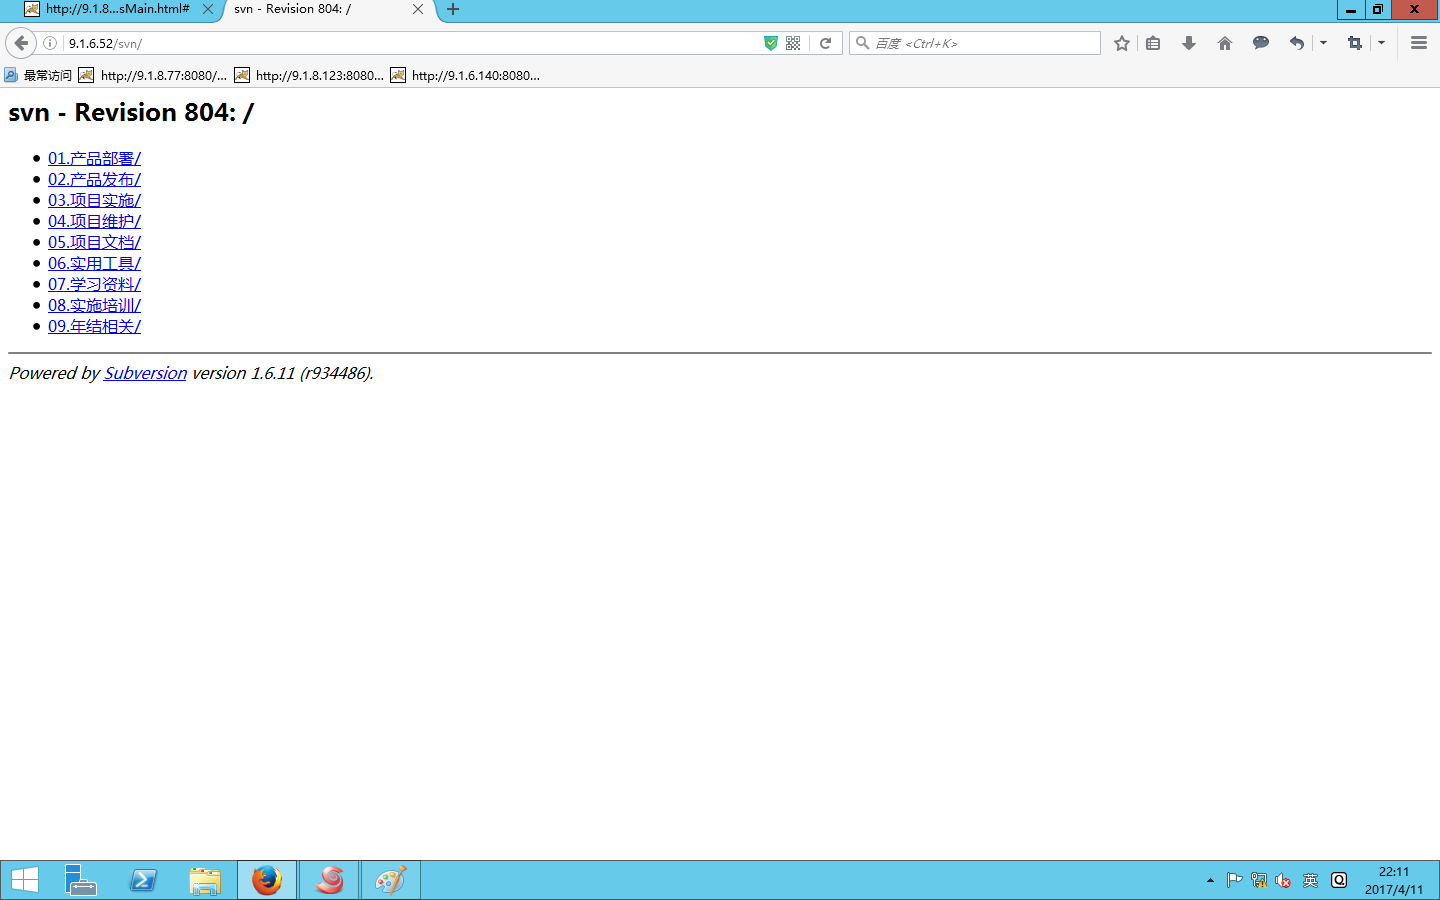Viewport: 1440px width, 900px height.
Task: Open the chat bubble toolbar icon
Action: point(1261,43)
